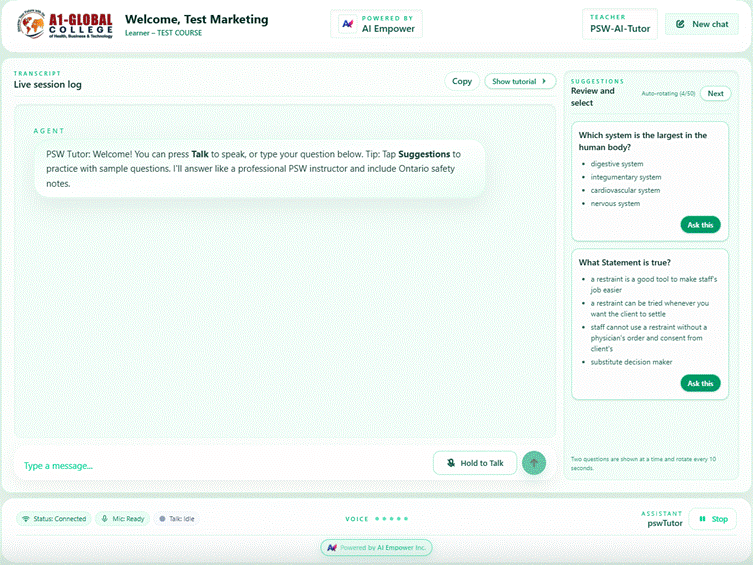Click 'cardiovascular system' option
The height and width of the screenshot is (565, 753).
pos(625,190)
